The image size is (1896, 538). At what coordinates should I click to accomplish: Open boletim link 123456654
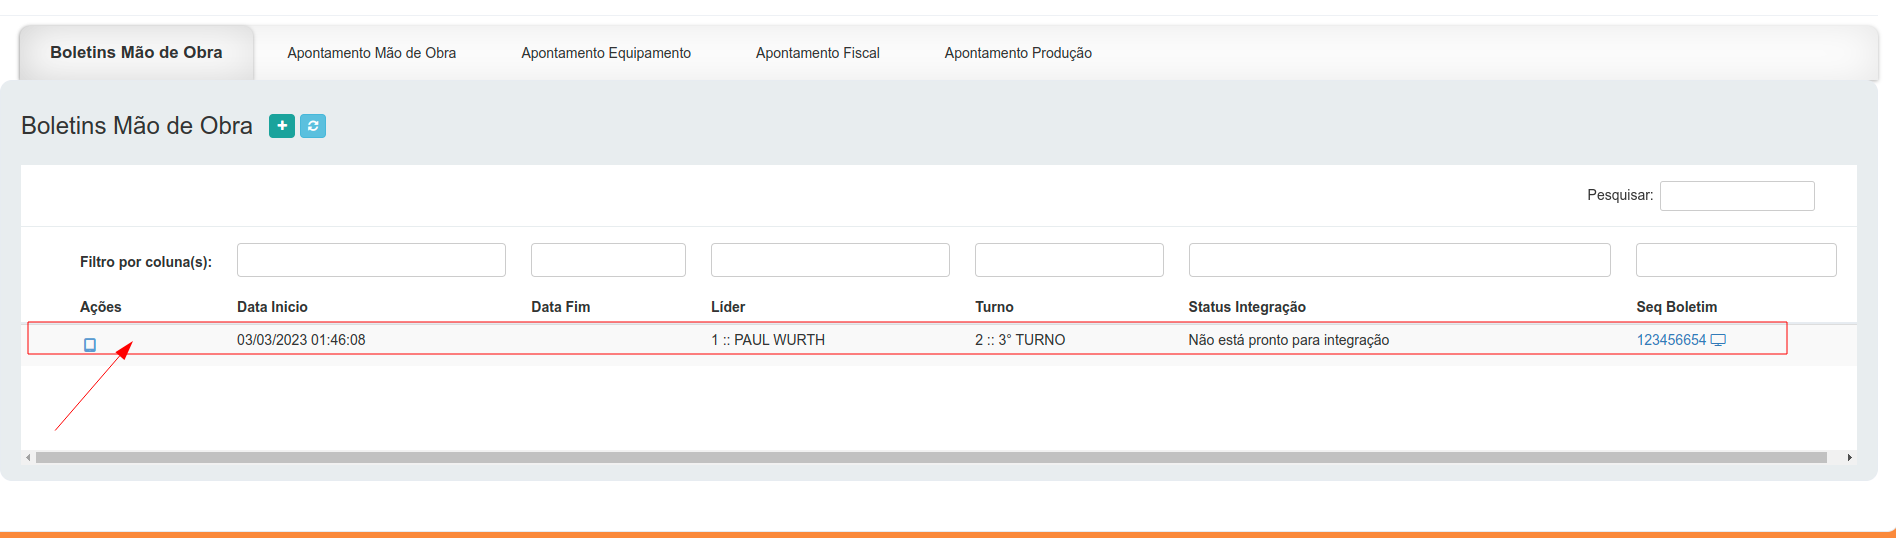coord(1670,340)
